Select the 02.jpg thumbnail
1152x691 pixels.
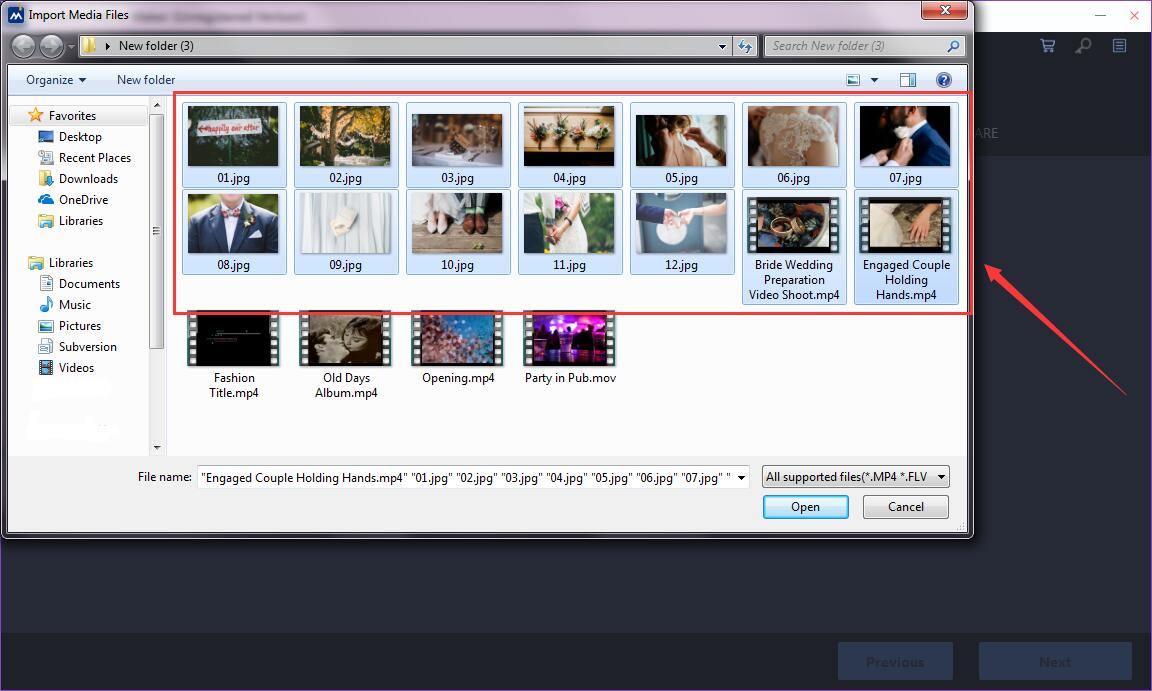coord(346,145)
